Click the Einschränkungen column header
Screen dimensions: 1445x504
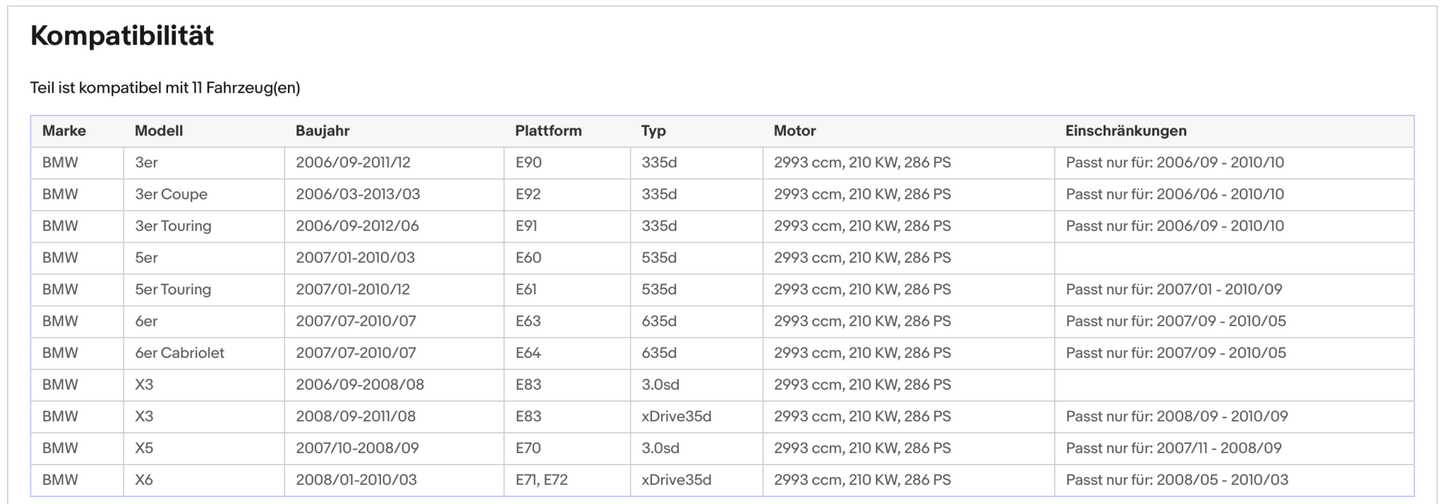pyautogui.click(x=1126, y=131)
